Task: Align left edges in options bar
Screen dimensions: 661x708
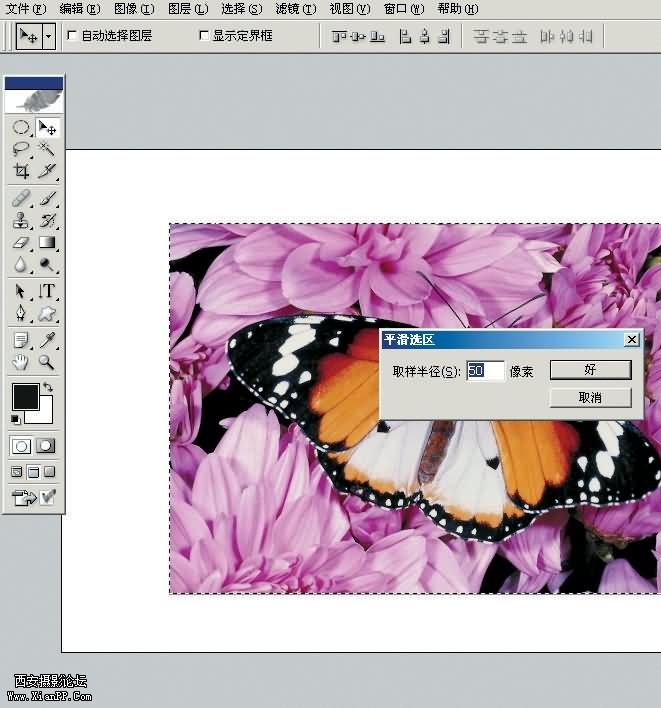Action: [x=405, y=36]
